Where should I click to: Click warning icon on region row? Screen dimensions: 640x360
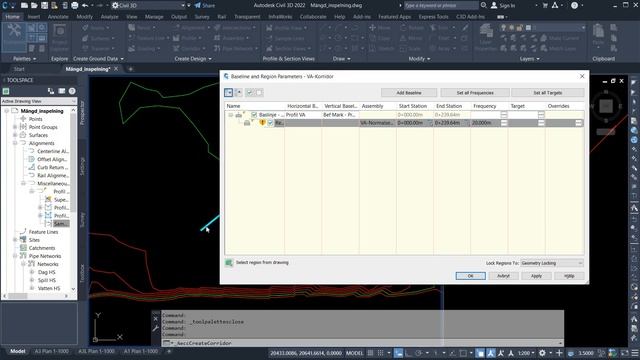coord(262,122)
